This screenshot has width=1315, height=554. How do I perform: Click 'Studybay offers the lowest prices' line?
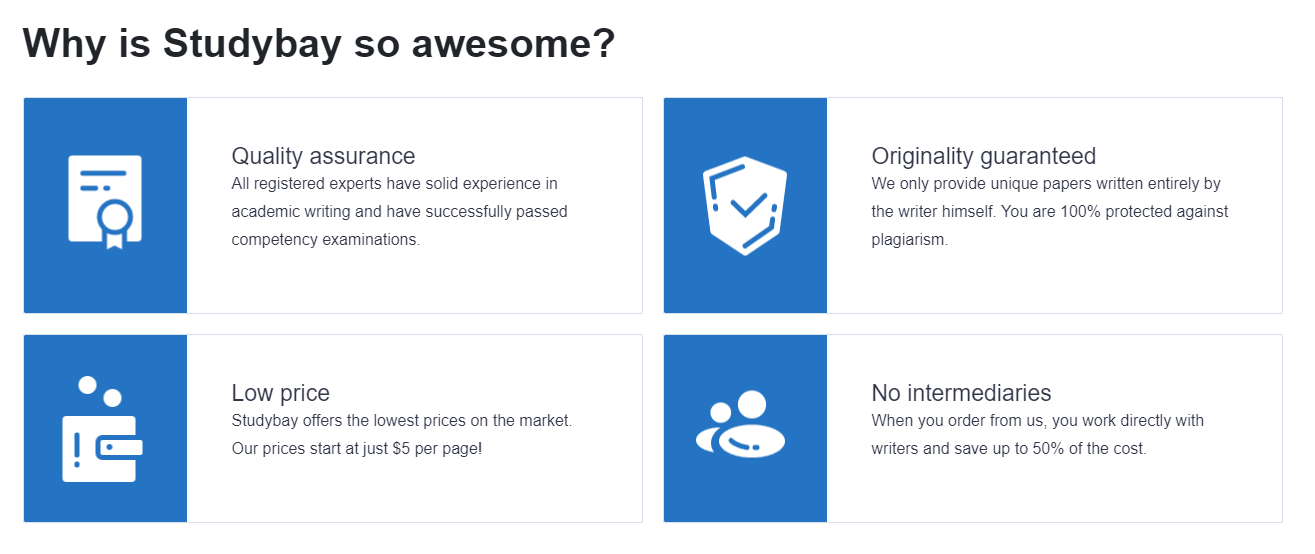pyautogui.click(x=401, y=421)
